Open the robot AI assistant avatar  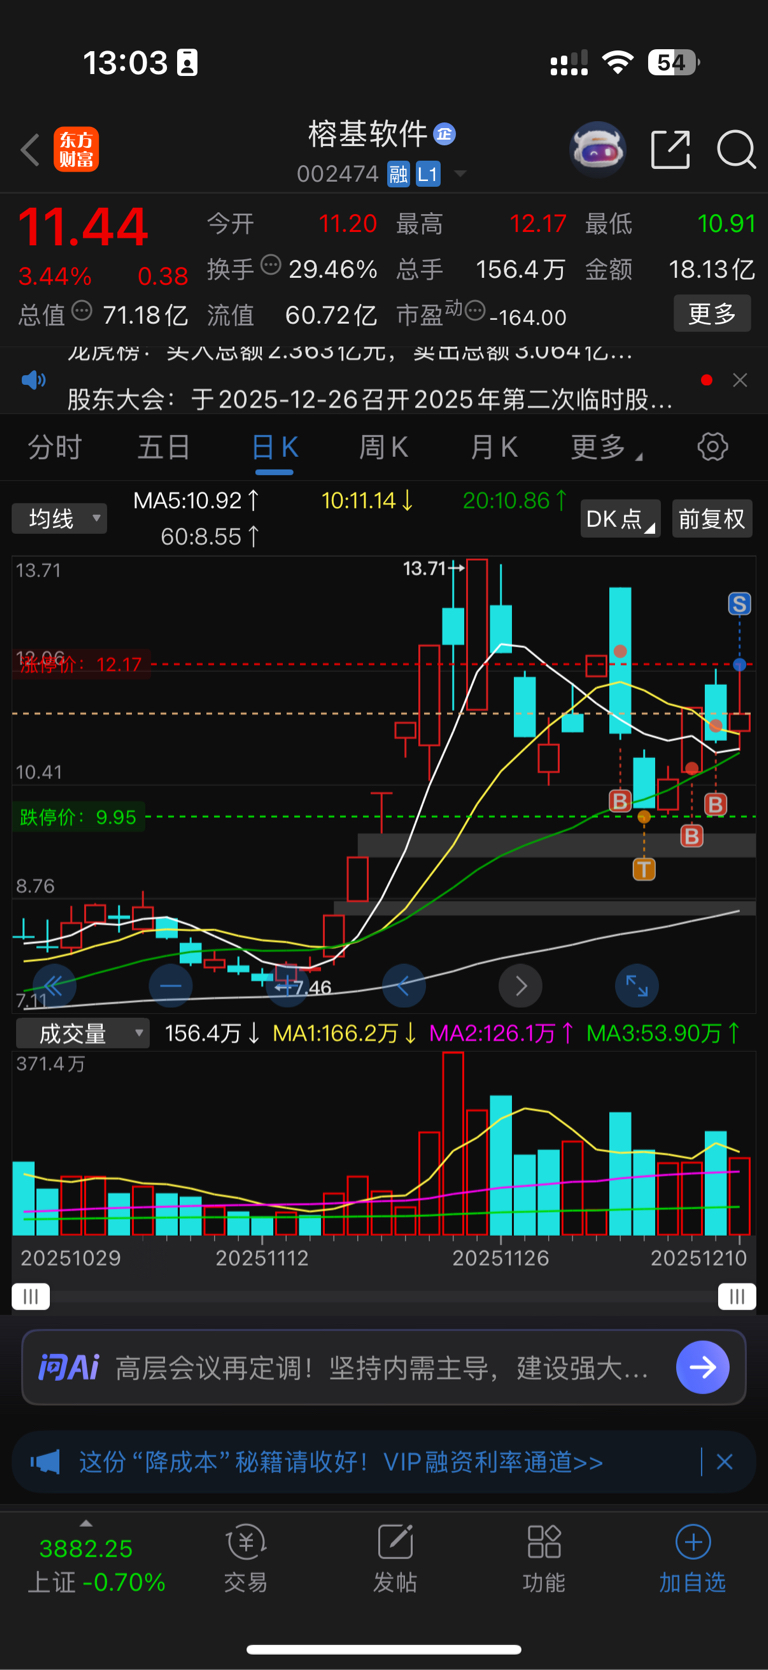point(597,149)
